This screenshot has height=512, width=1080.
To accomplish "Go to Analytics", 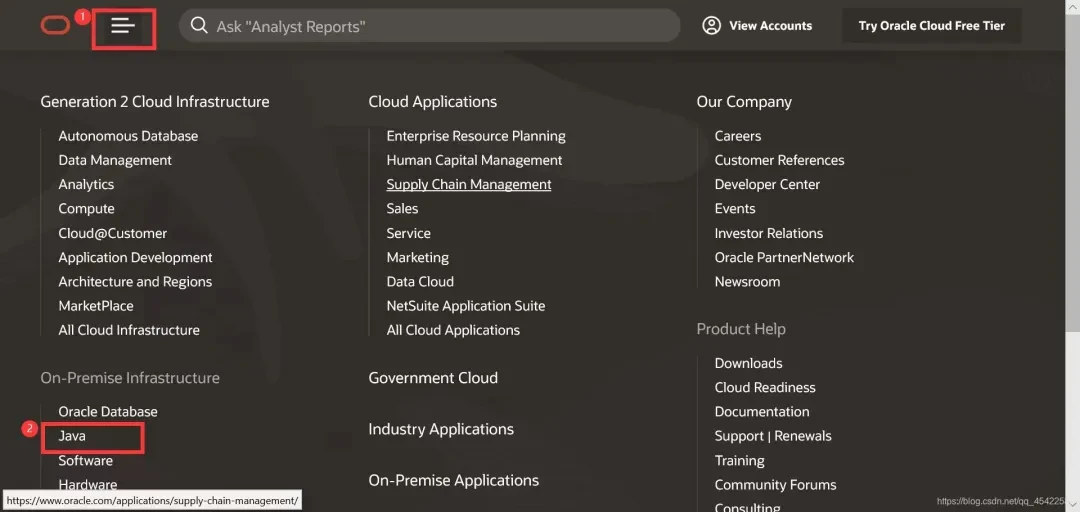I will [x=86, y=184].
